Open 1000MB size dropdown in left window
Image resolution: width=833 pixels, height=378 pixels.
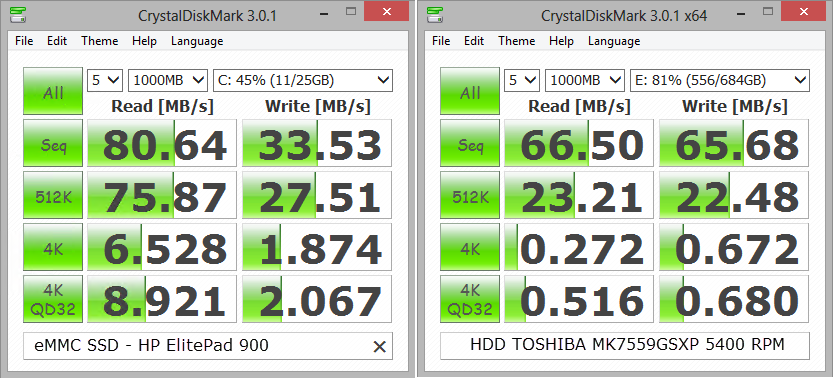168,80
